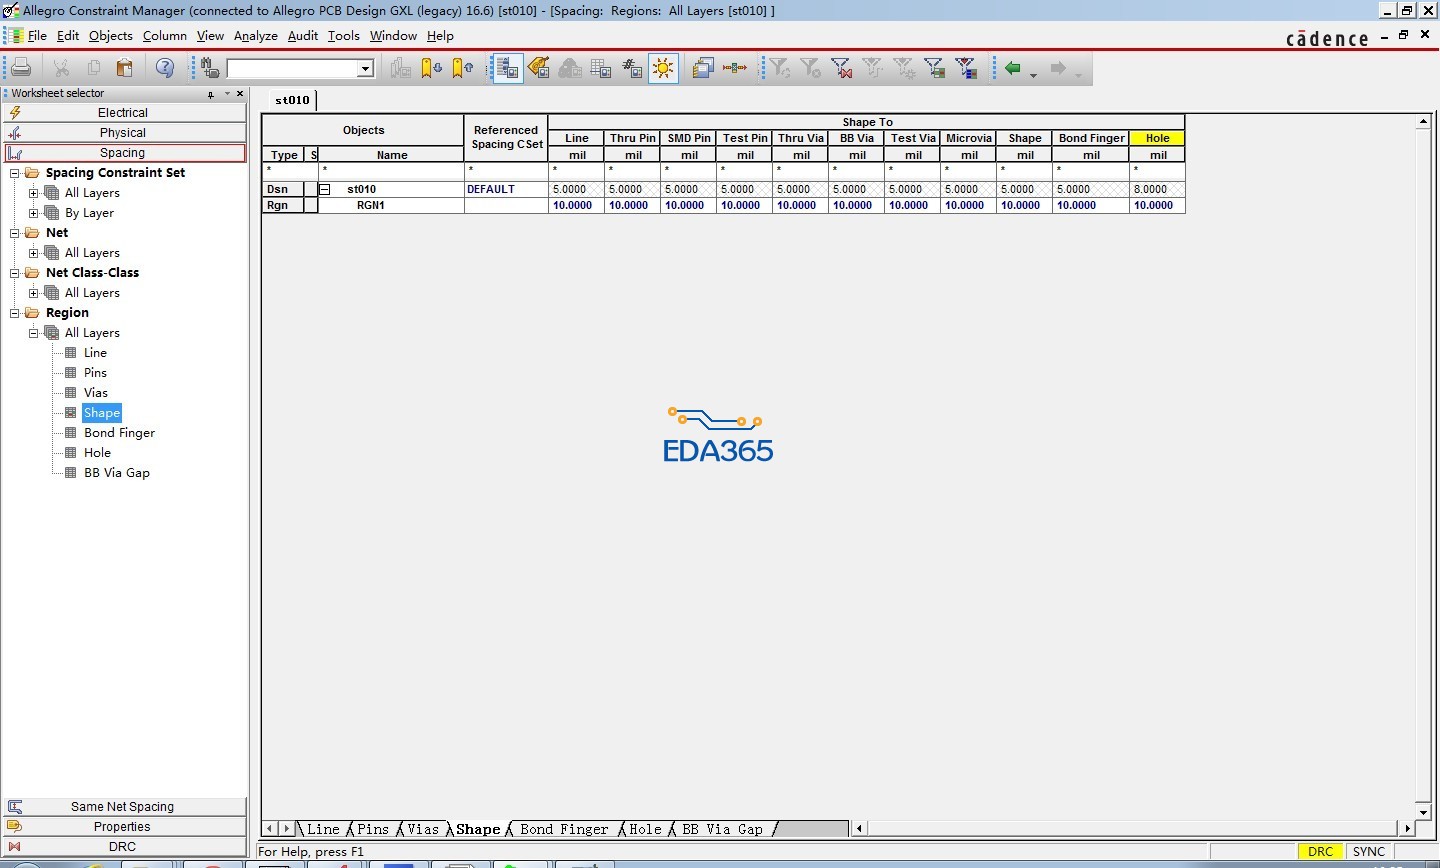The height and width of the screenshot is (868, 1440).
Task: Click the bookmark icon with up arrow
Action: pos(463,68)
